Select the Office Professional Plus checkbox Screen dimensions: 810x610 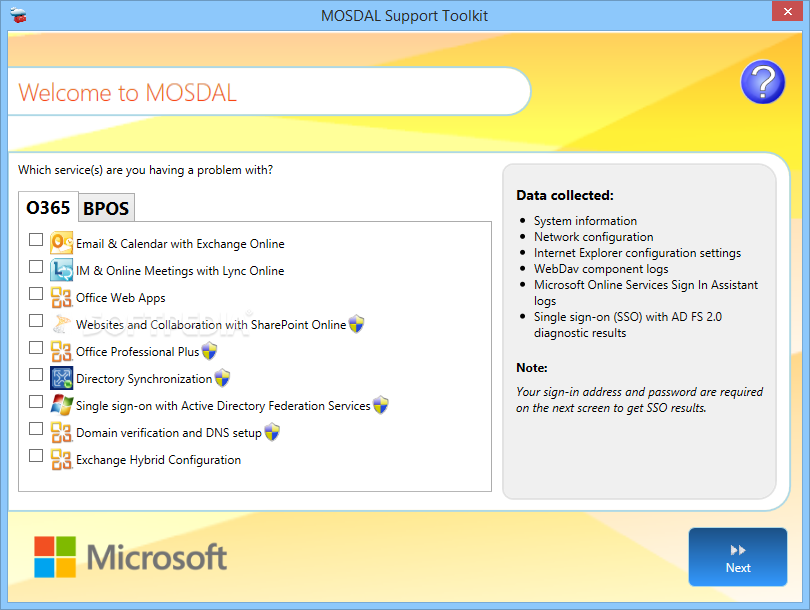coord(36,348)
